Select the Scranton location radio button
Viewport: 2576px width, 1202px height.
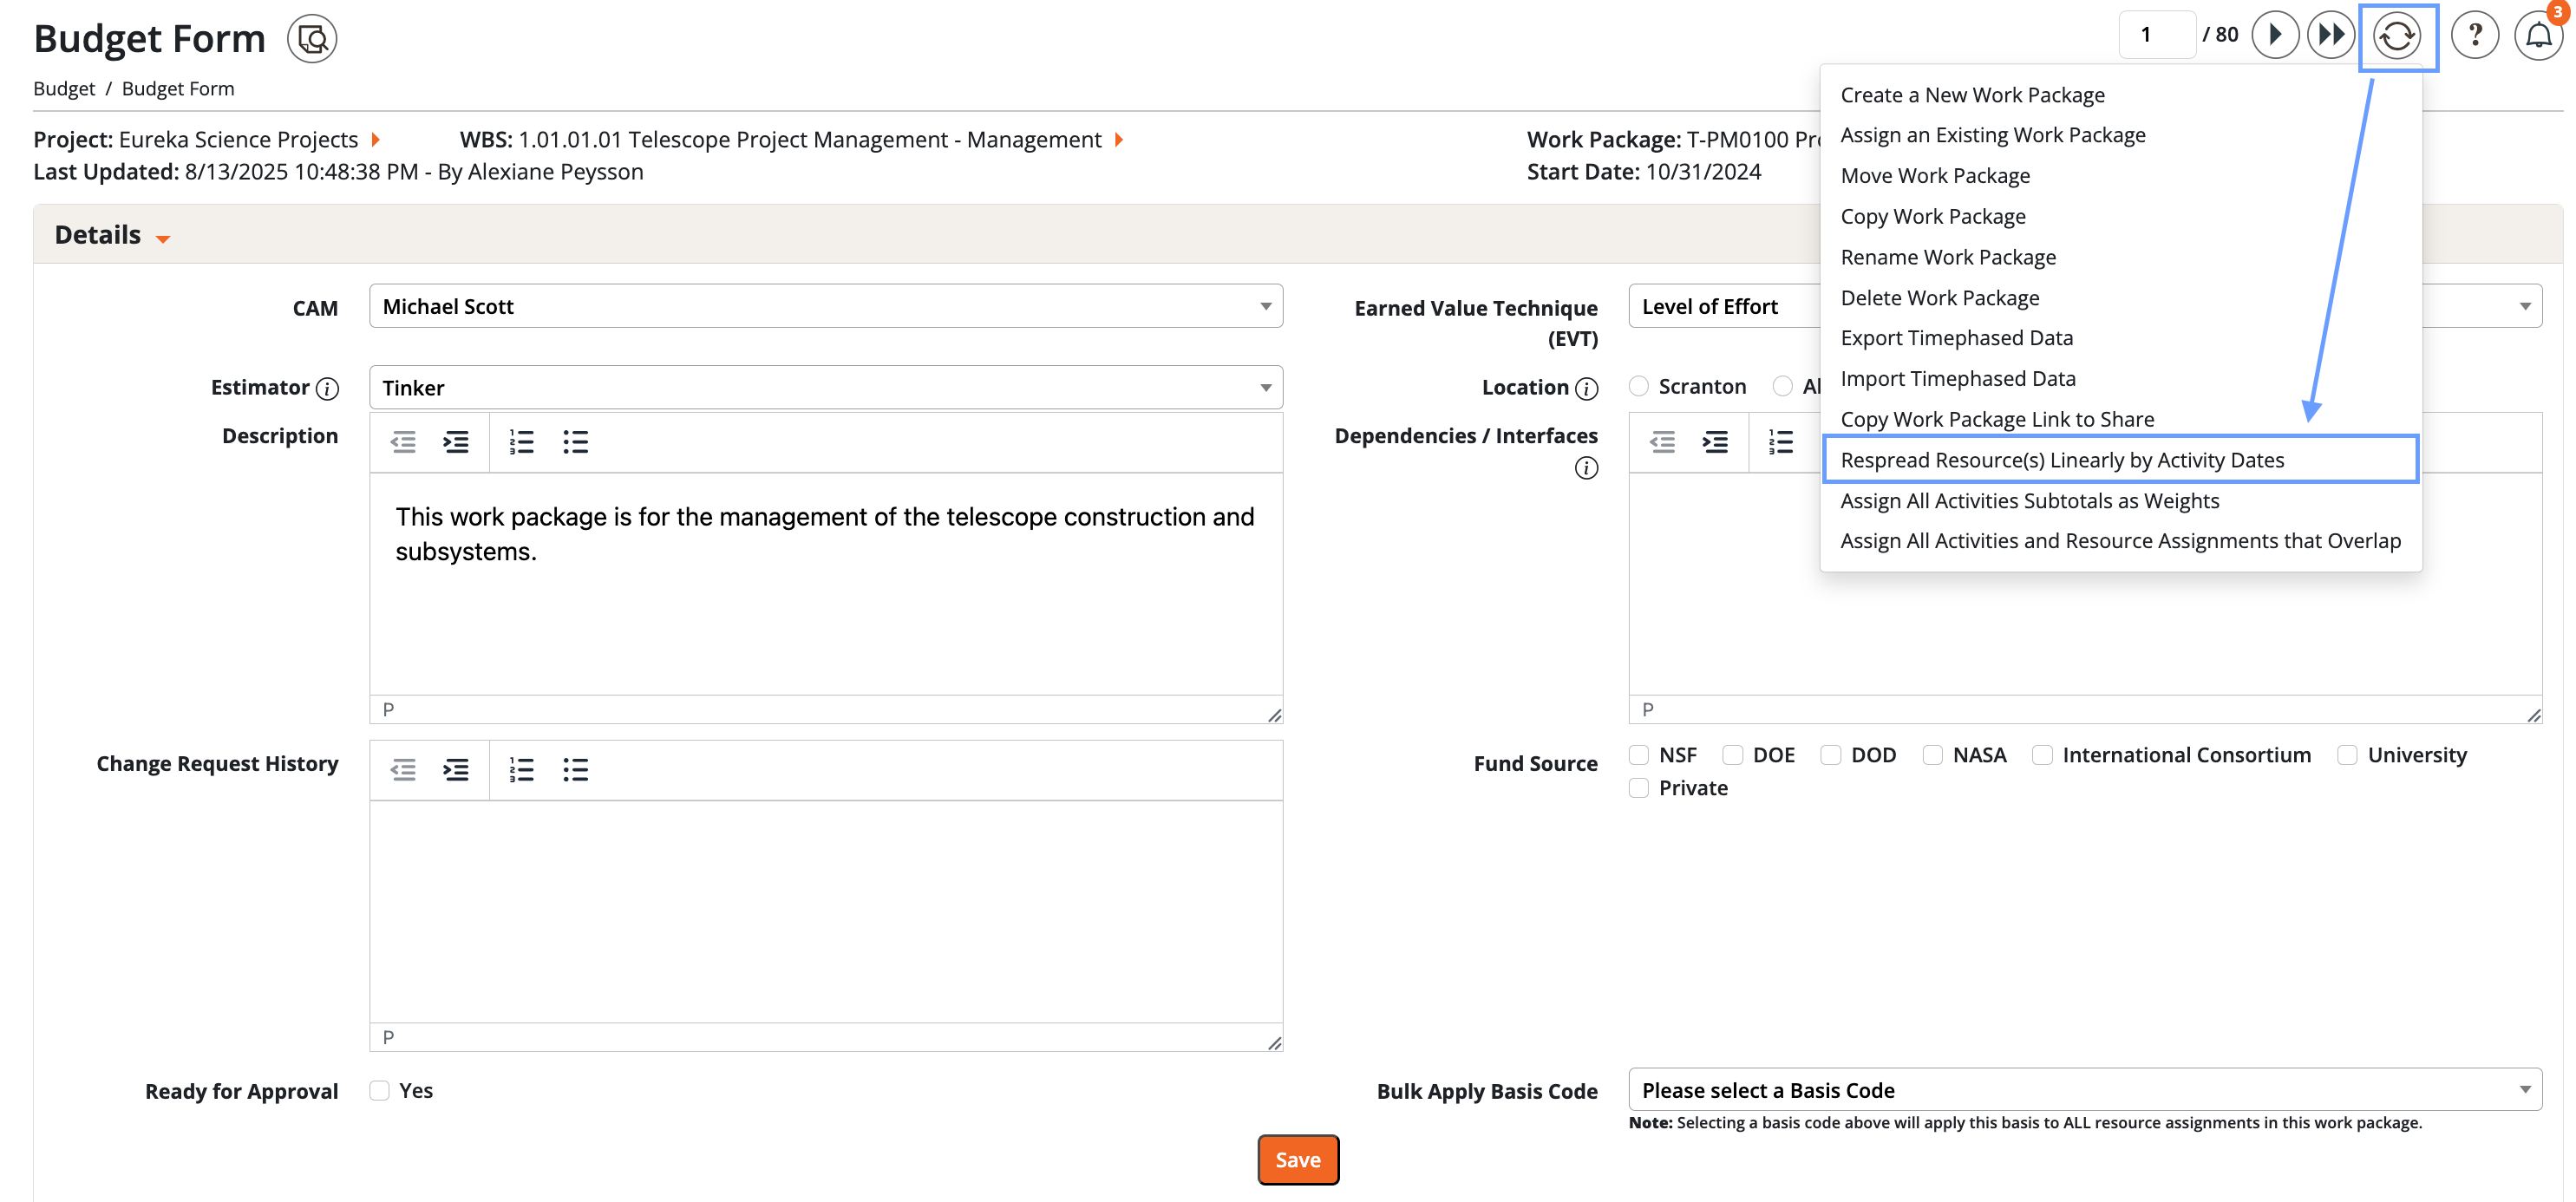1638,386
